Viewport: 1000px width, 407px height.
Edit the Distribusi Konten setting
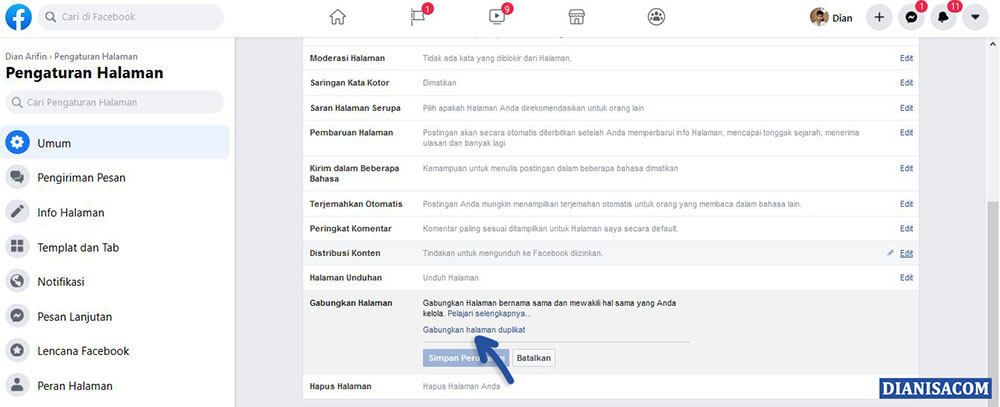(906, 253)
